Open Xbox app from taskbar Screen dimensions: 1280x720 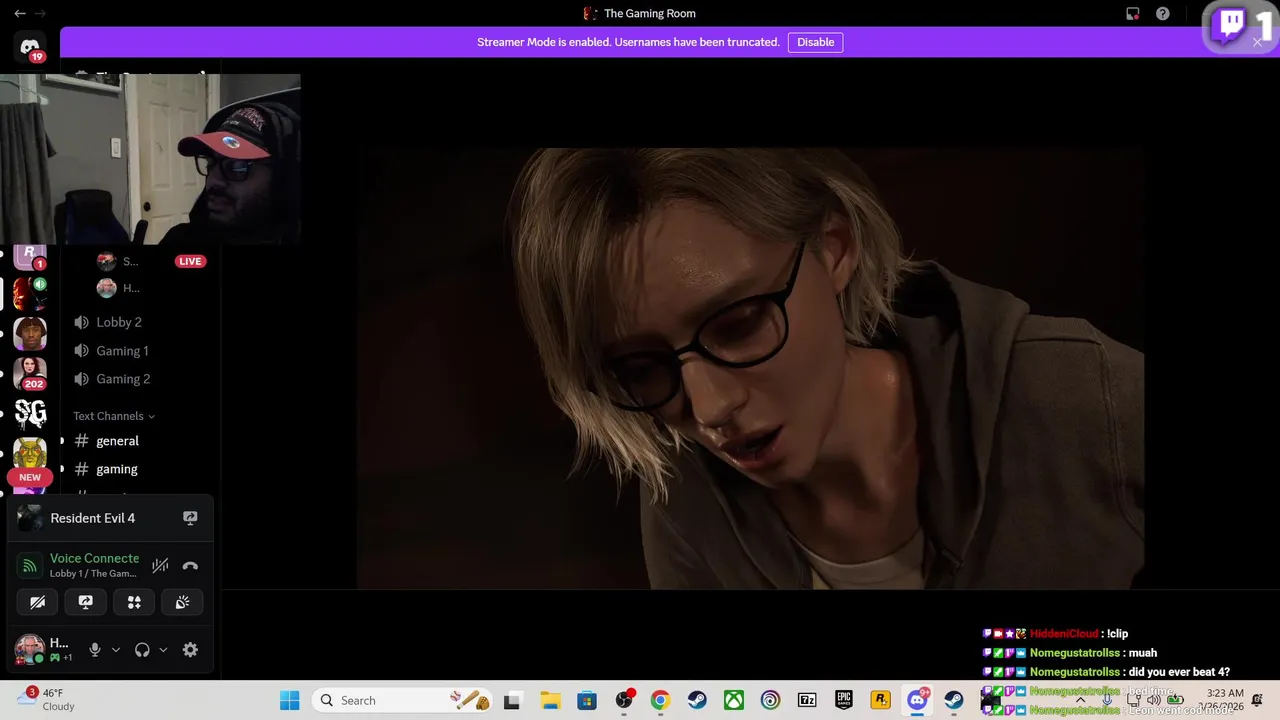(734, 700)
